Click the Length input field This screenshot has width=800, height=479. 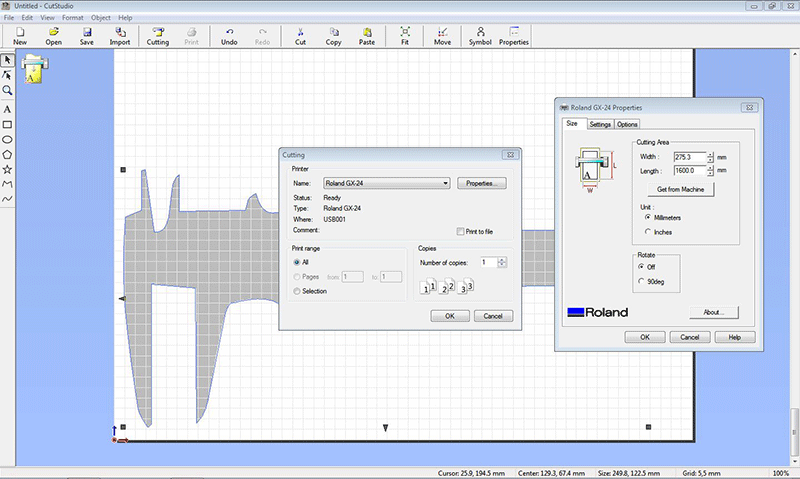(690, 171)
